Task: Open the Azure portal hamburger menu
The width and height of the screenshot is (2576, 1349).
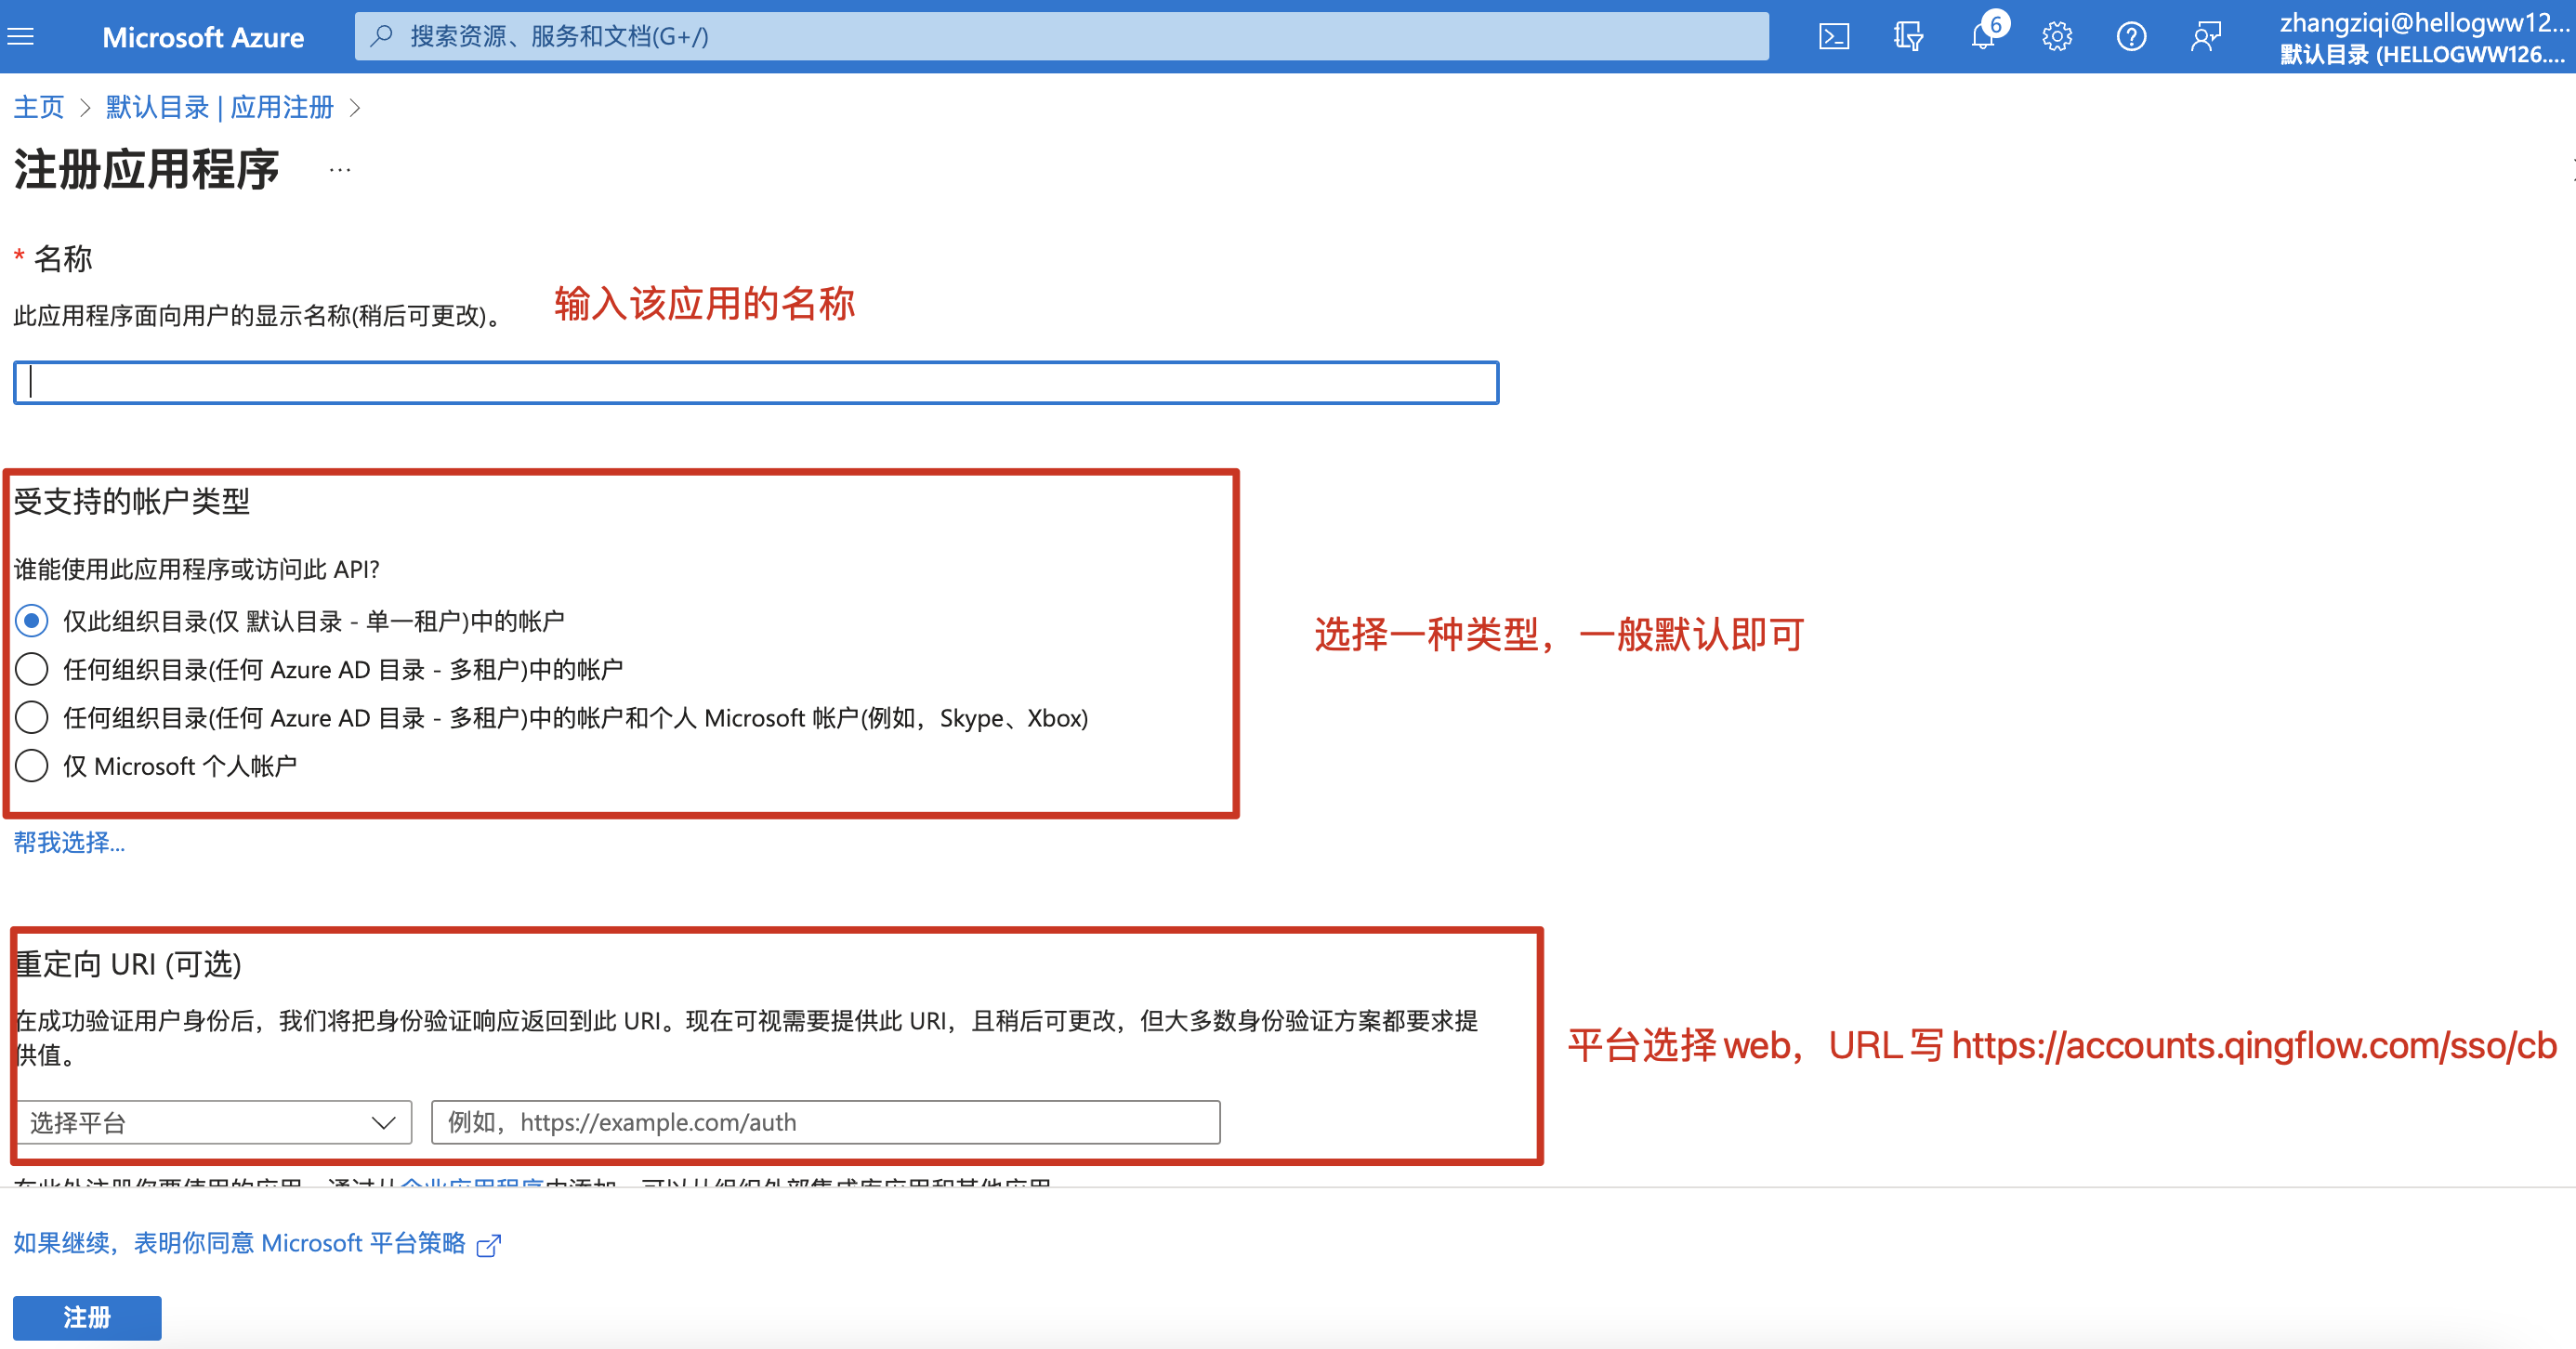Action: click(21, 37)
